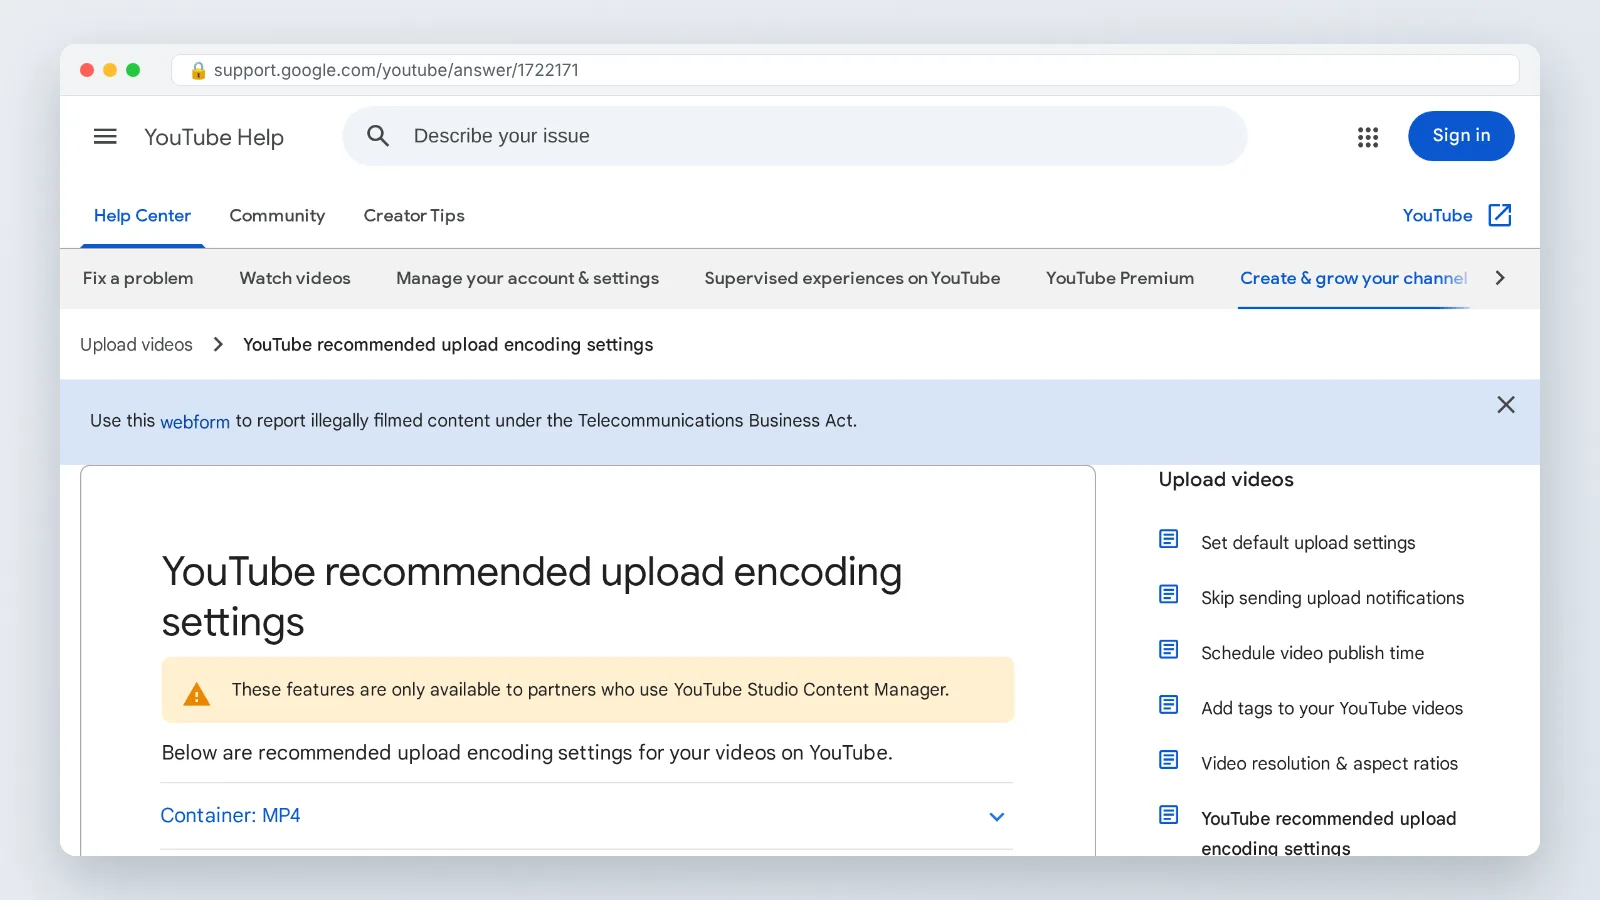The width and height of the screenshot is (1600, 900).
Task: Click the Describe your issue search field
Action: coord(795,136)
